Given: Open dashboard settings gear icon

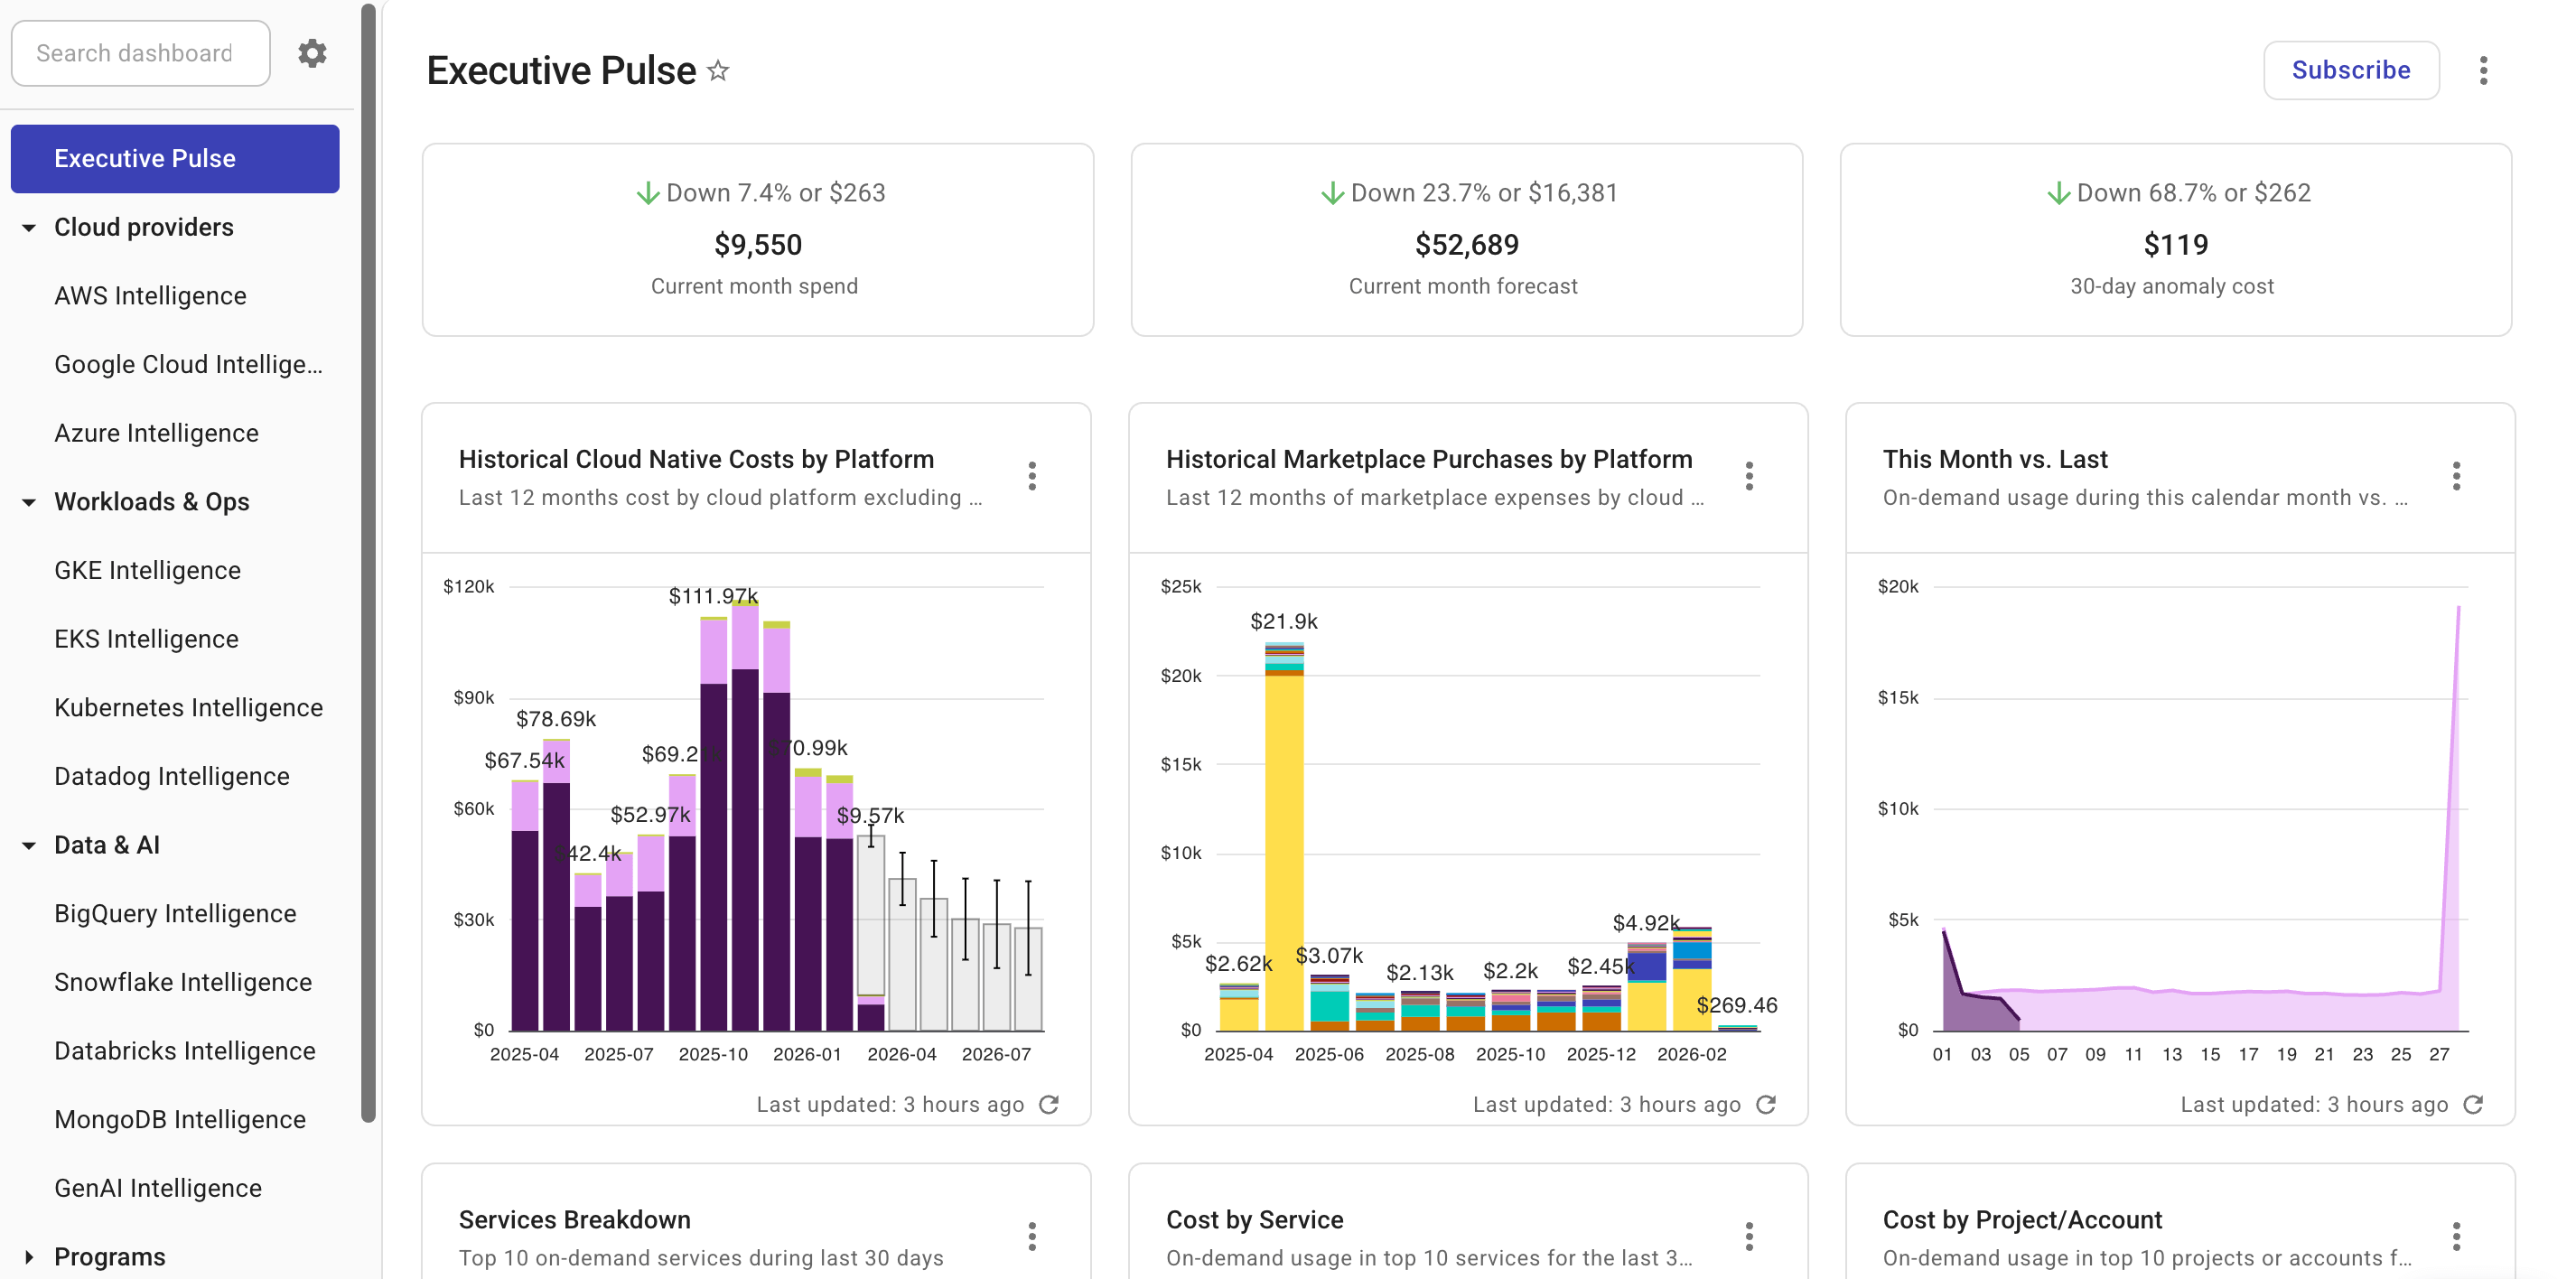Looking at the screenshot, I should [x=312, y=53].
